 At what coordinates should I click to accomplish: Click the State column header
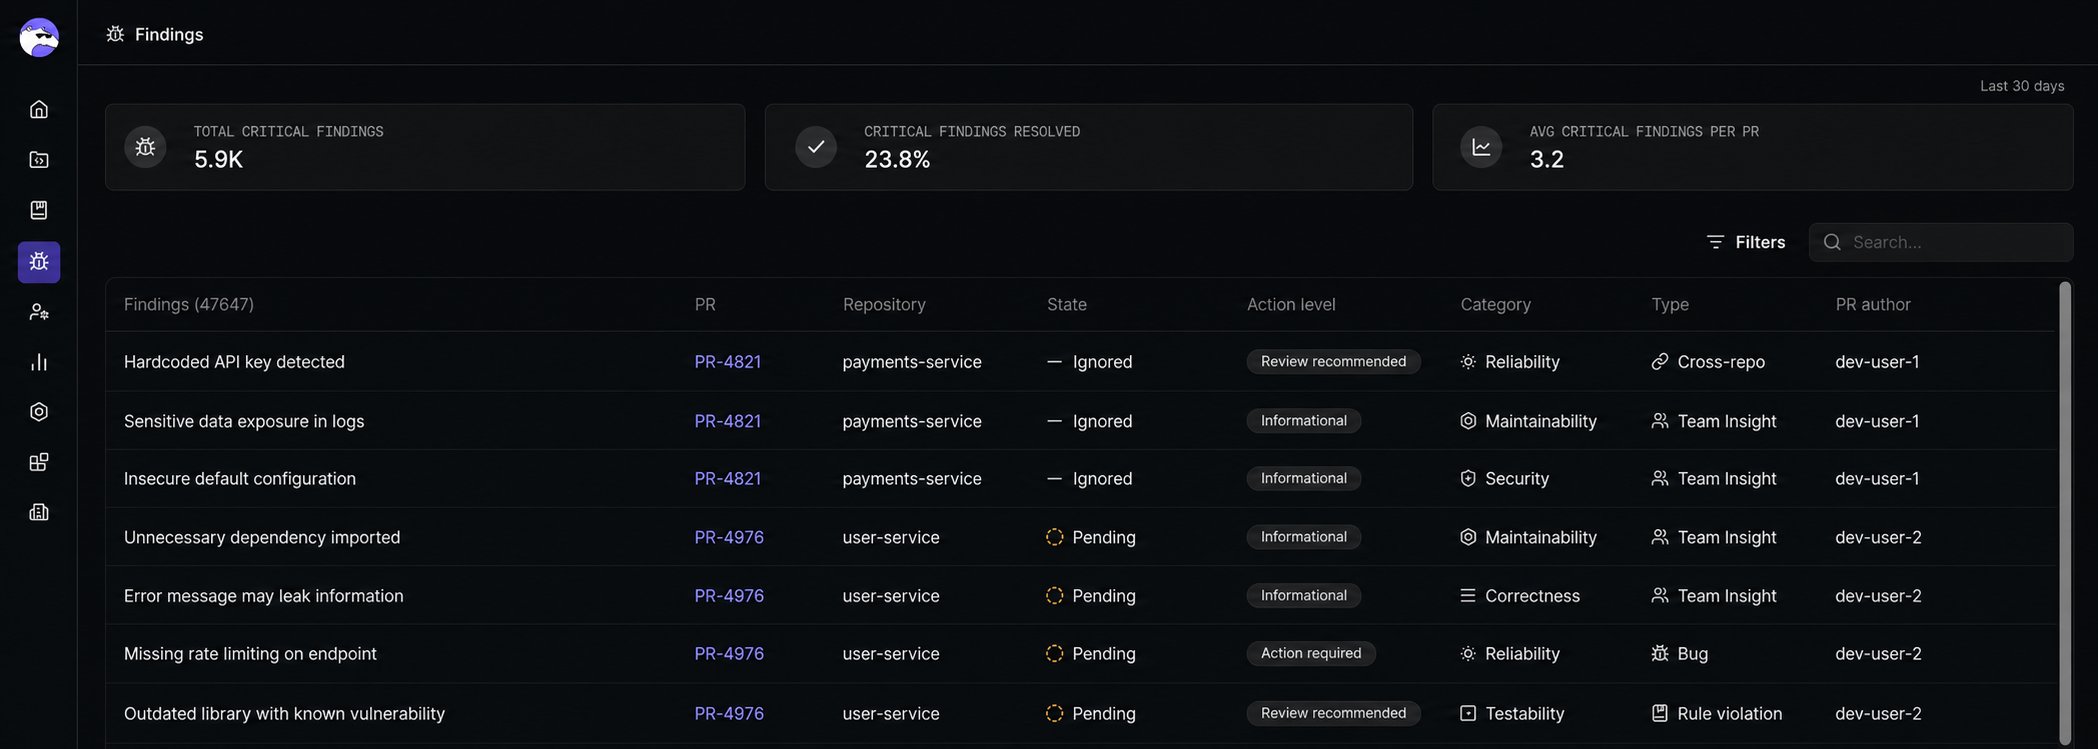[x=1067, y=304]
